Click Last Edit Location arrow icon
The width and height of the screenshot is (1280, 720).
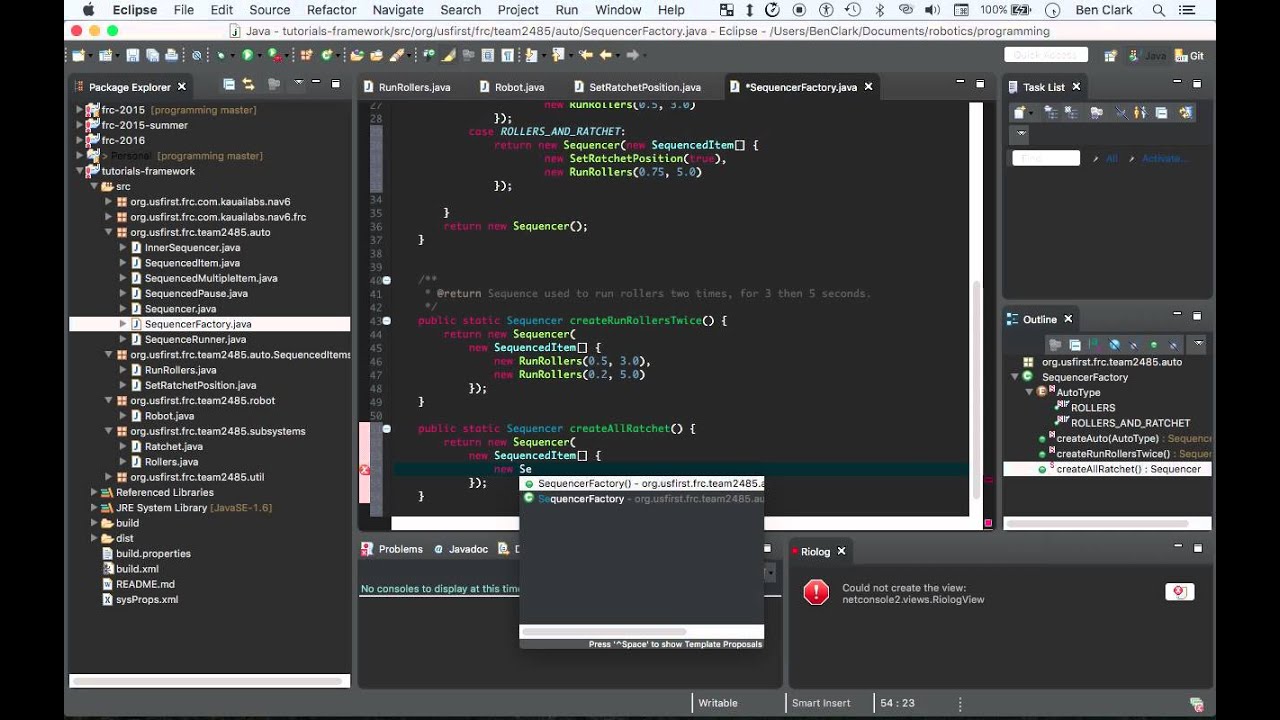[585, 55]
